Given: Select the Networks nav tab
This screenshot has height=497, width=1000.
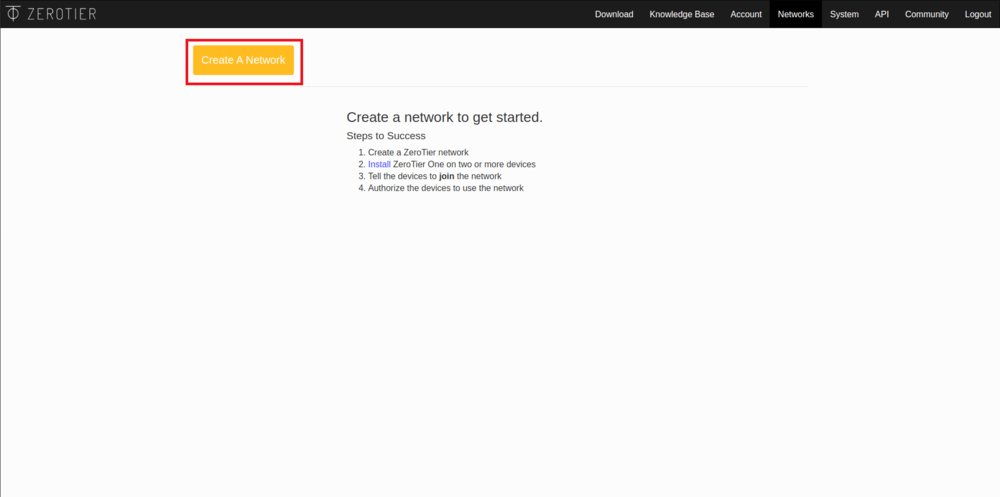Looking at the screenshot, I should pyautogui.click(x=796, y=14).
